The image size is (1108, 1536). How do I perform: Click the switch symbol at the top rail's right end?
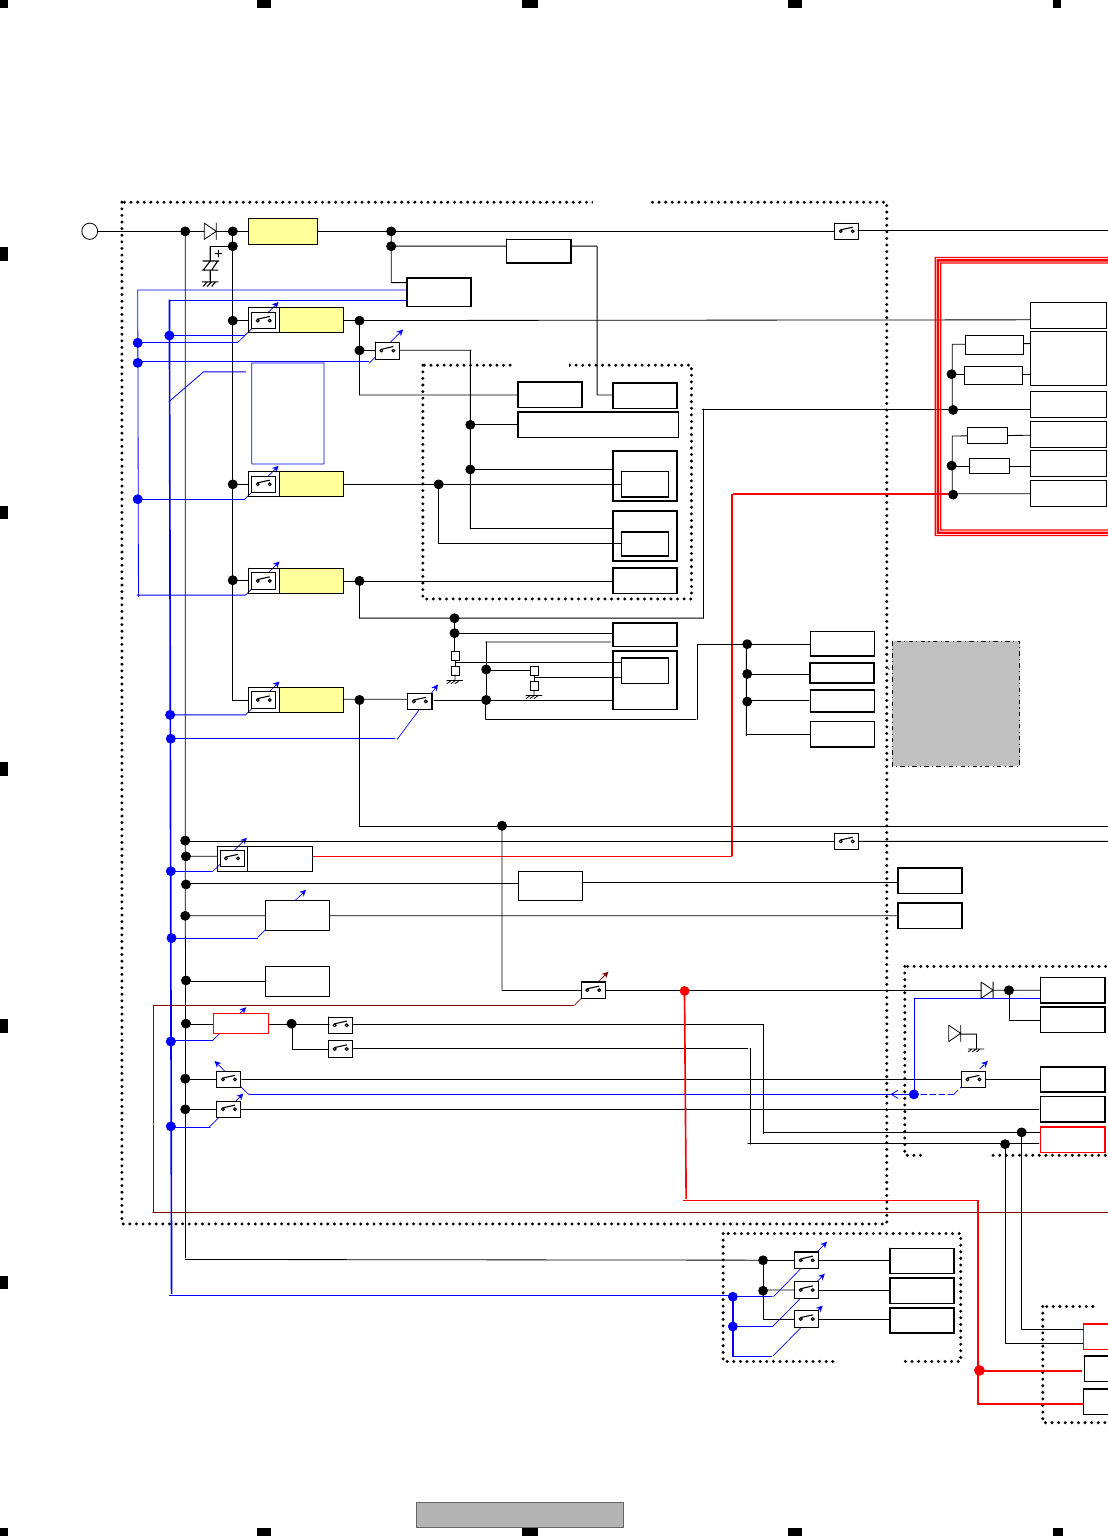pyautogui.click(x=846, y=231)
